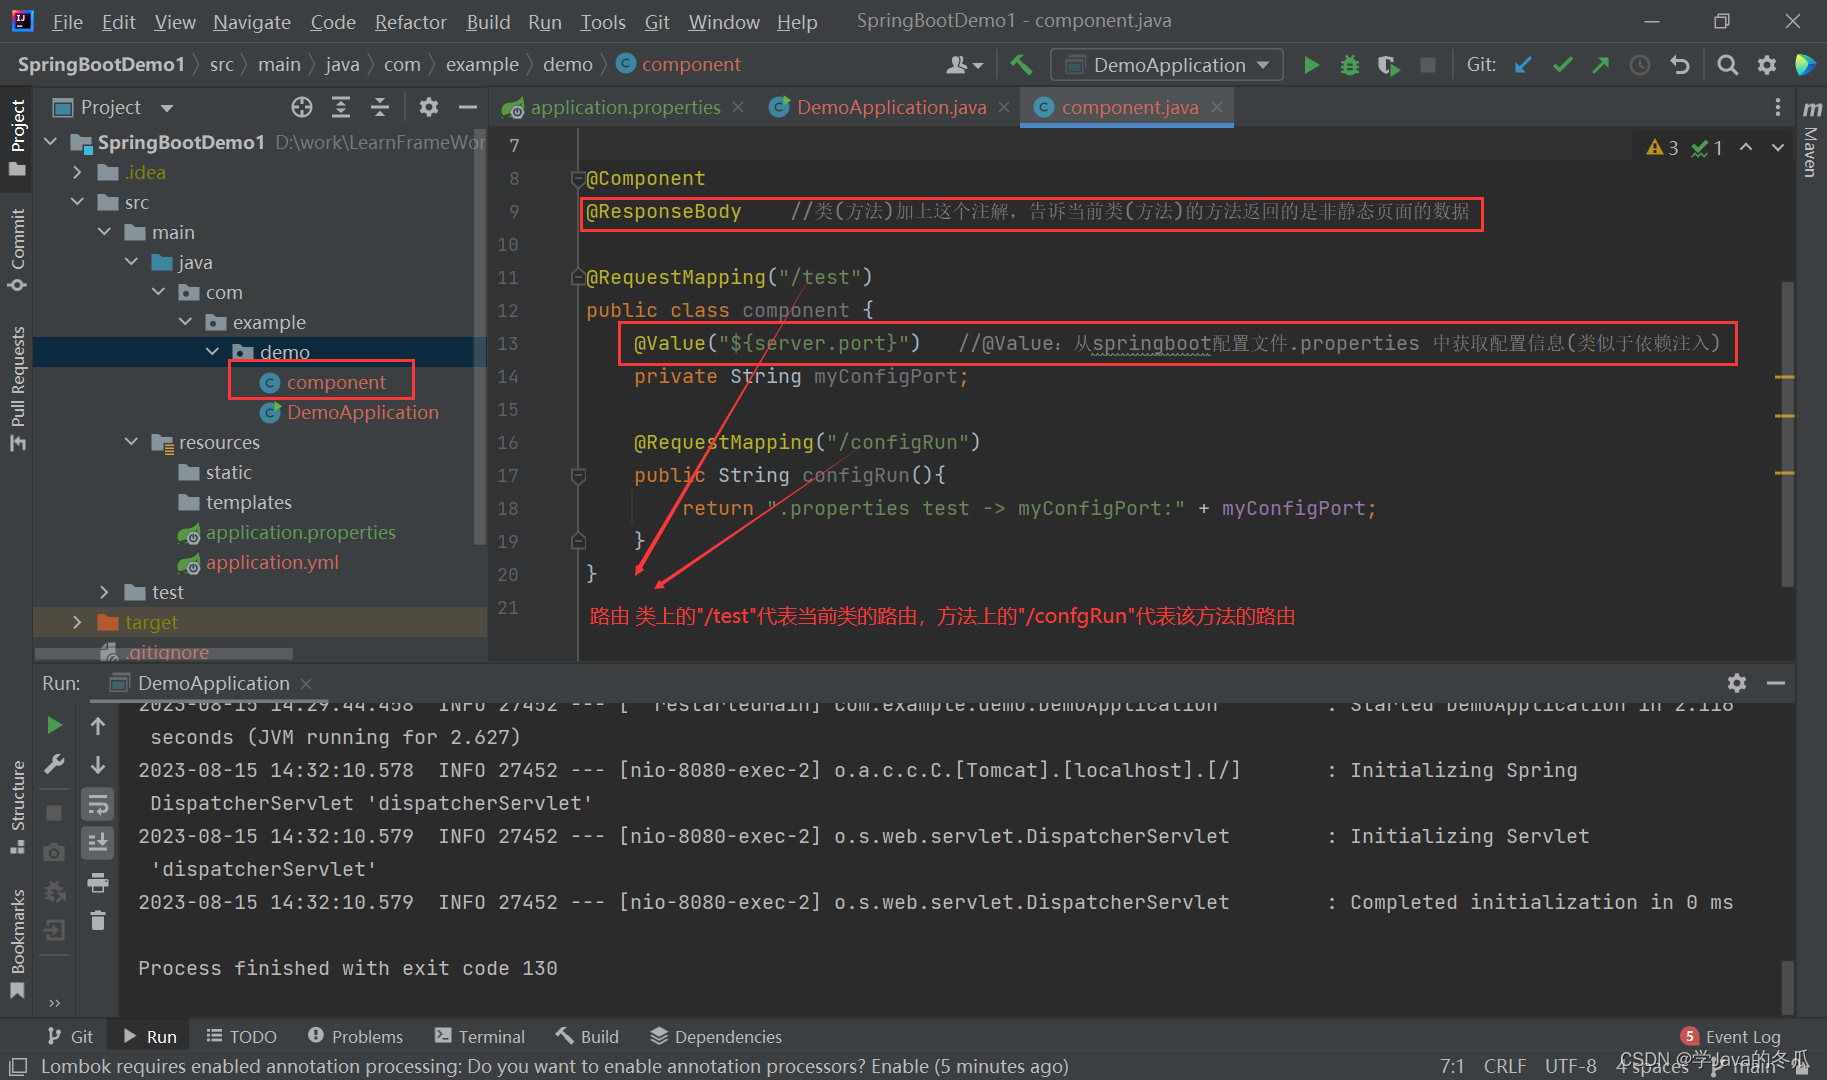Image resolution: width=1827 pixels, height=1080 pixels.
Task: Click example breadcrumb in navigation bar
Action: click(x=482, y=65)
